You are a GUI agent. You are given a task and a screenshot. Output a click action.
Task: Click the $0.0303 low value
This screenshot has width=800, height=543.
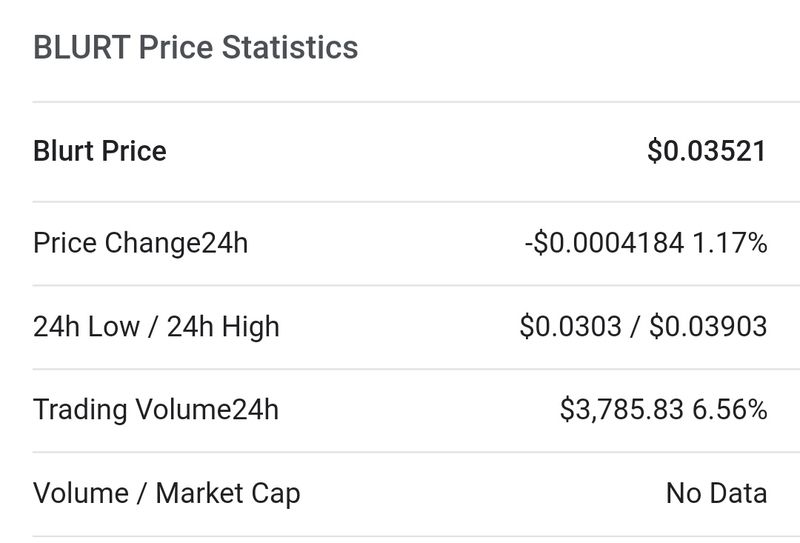pos(568,327)
